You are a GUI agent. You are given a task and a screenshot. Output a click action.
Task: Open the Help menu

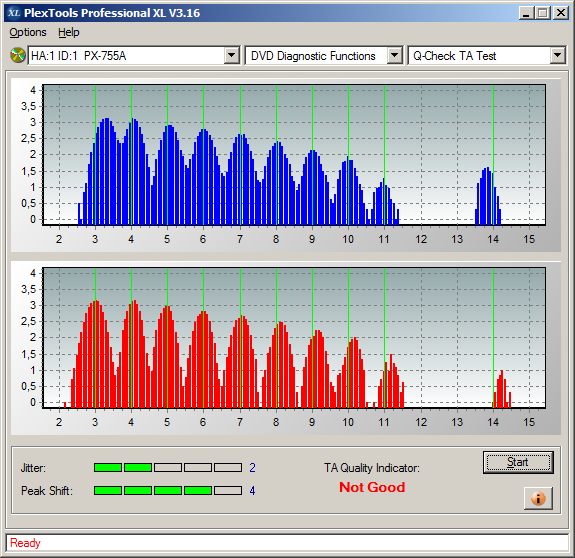[x=69, y=32]
